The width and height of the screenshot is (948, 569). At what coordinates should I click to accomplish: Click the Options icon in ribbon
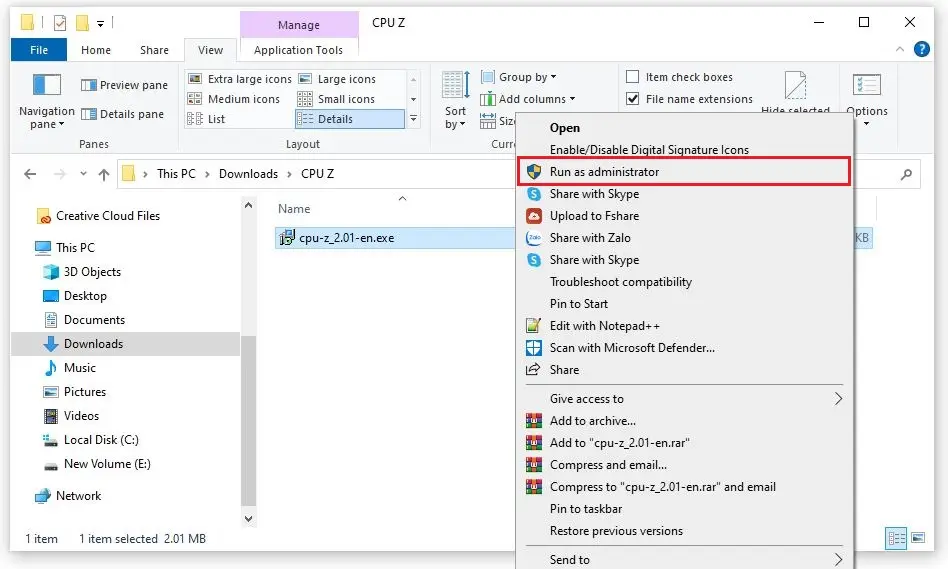(x=866, y=88)
